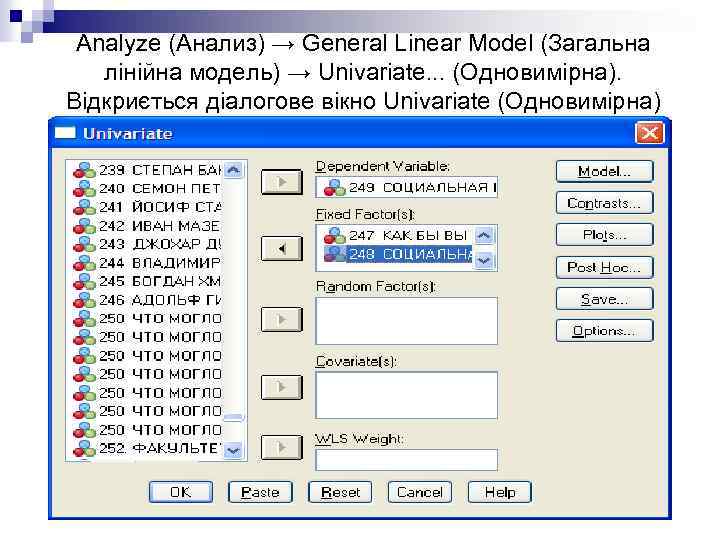The image size is (720, 540).
Task: Click the icon beside 245 БОГДАН
Action: tap(84, 281)
